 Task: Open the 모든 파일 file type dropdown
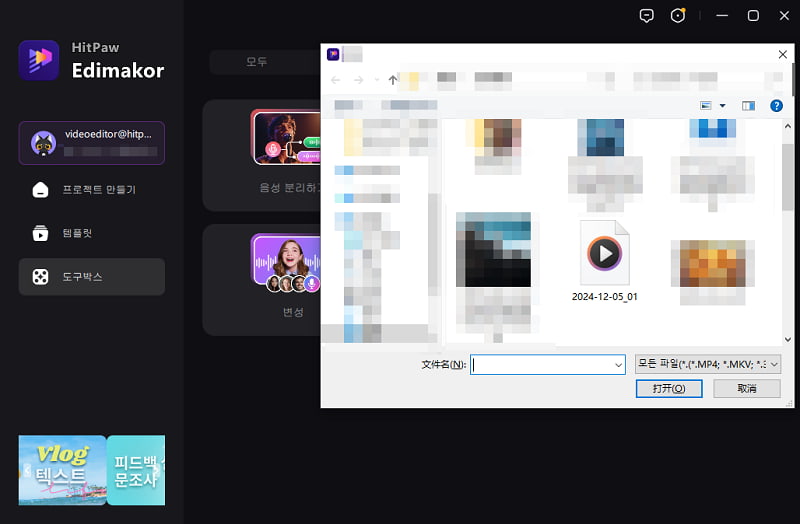(x=708, y=365)
